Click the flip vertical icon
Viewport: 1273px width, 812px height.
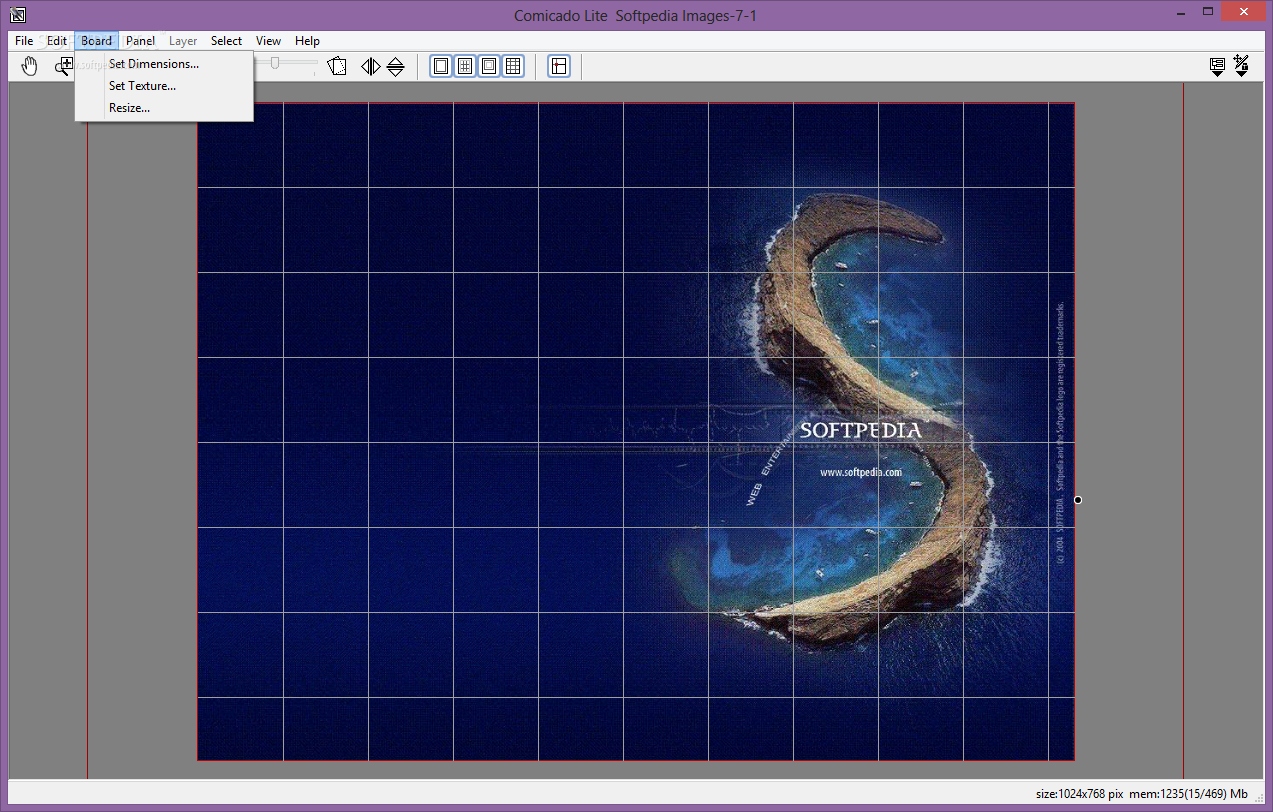[x=396, y=66]
